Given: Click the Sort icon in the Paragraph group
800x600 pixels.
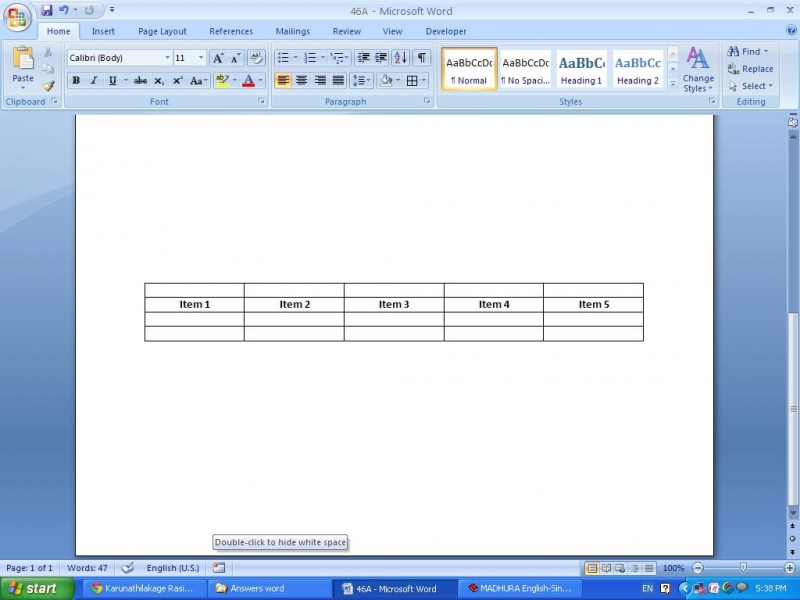Looking at the screenshot, I should pos(400,58).
